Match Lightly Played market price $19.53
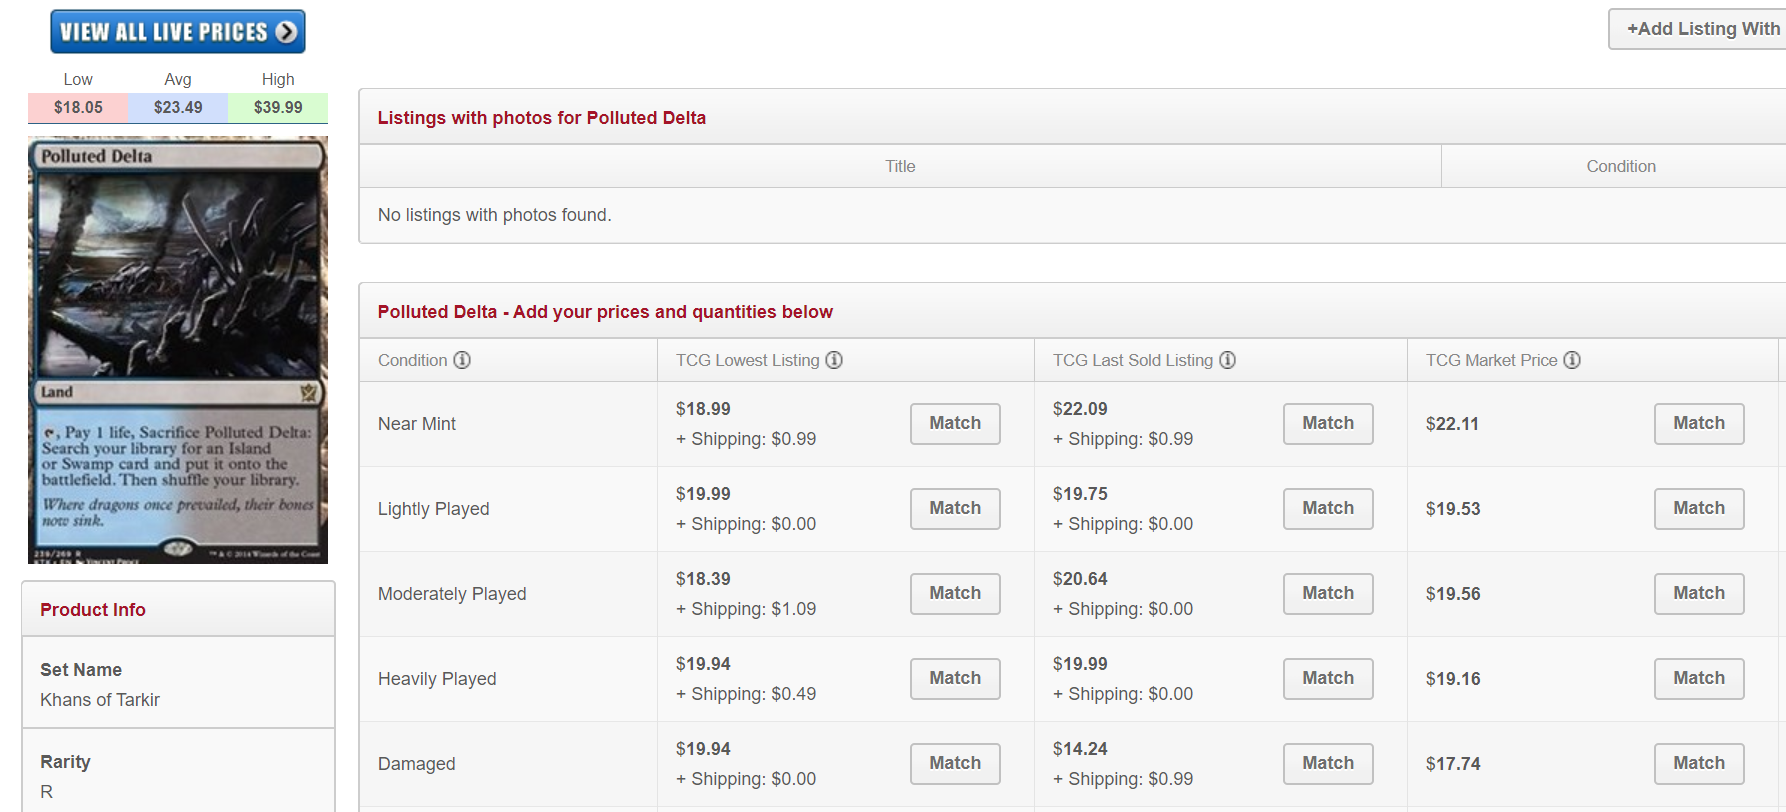The image size is (1786, 812). click(1699, 509)
